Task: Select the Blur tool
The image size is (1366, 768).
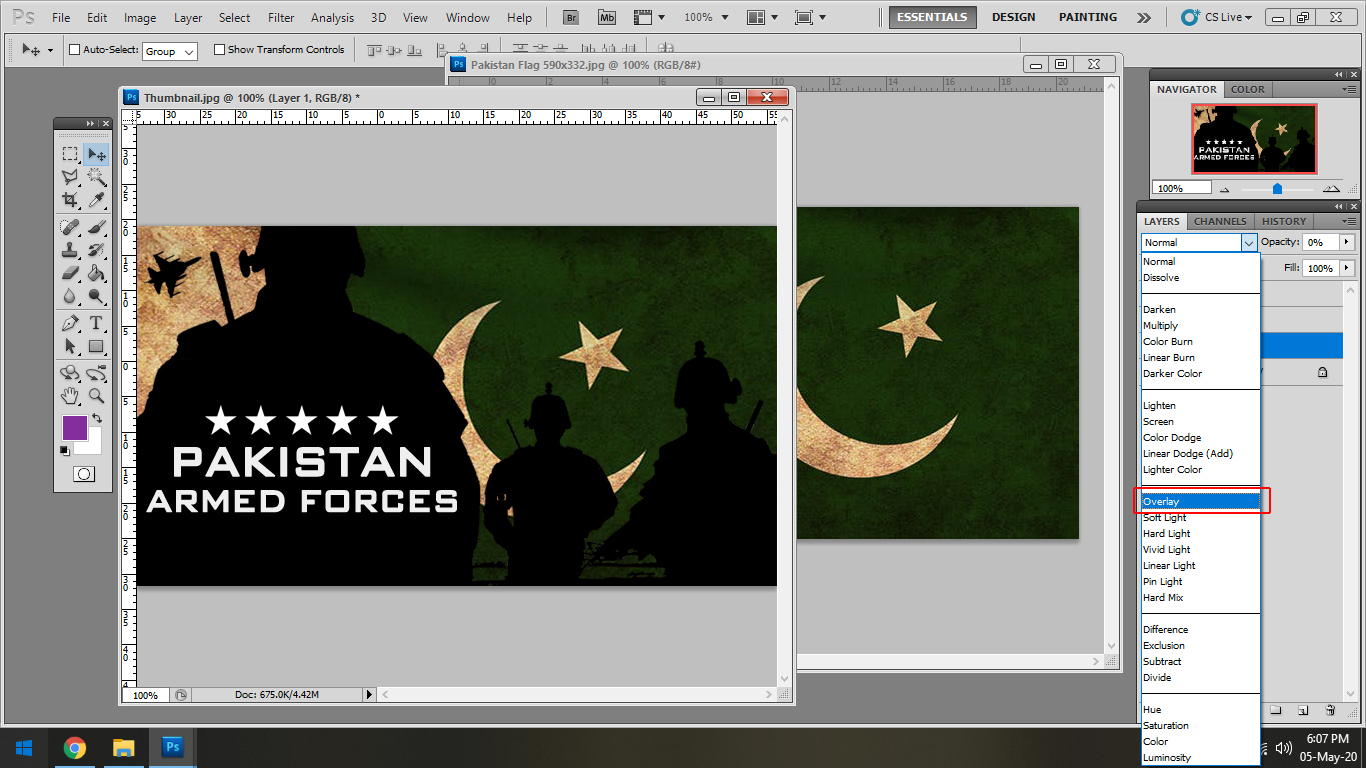Action: 70,296
